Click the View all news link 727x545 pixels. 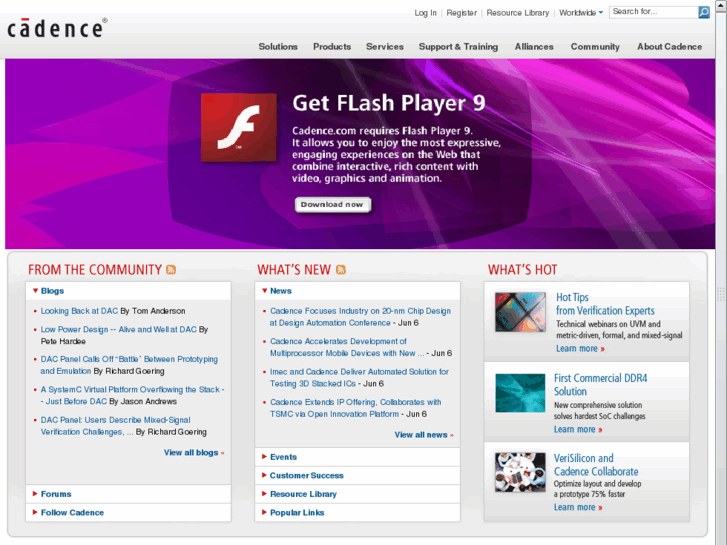point(424,435)
